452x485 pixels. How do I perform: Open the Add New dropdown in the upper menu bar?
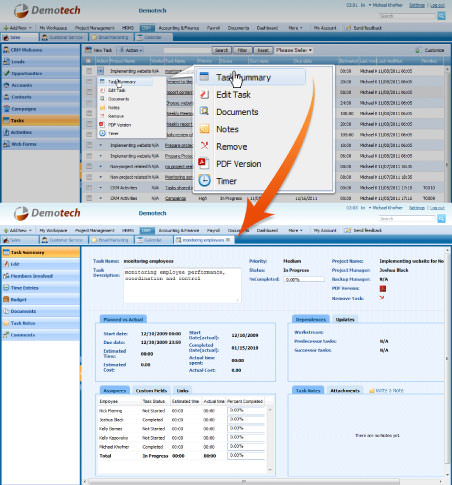tap(18, 28)
